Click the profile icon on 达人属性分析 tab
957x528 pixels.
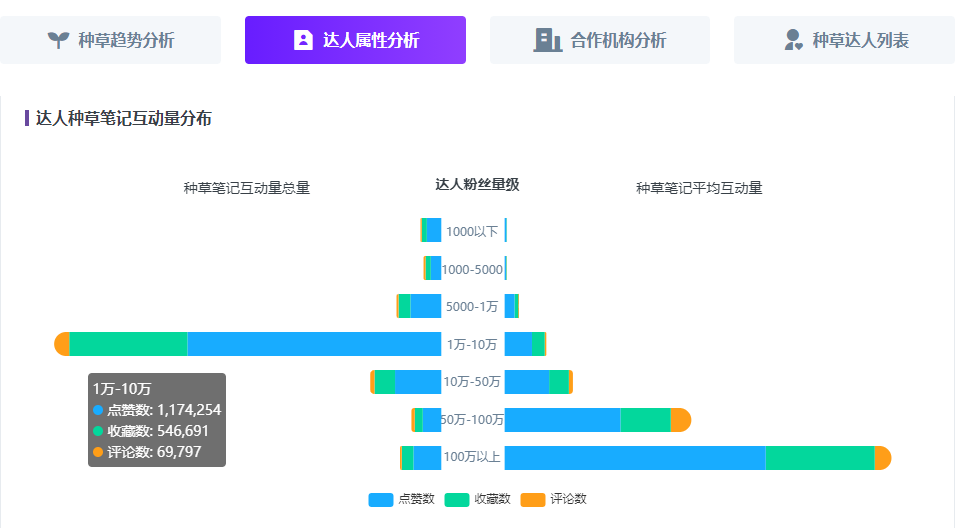[303, 40]
